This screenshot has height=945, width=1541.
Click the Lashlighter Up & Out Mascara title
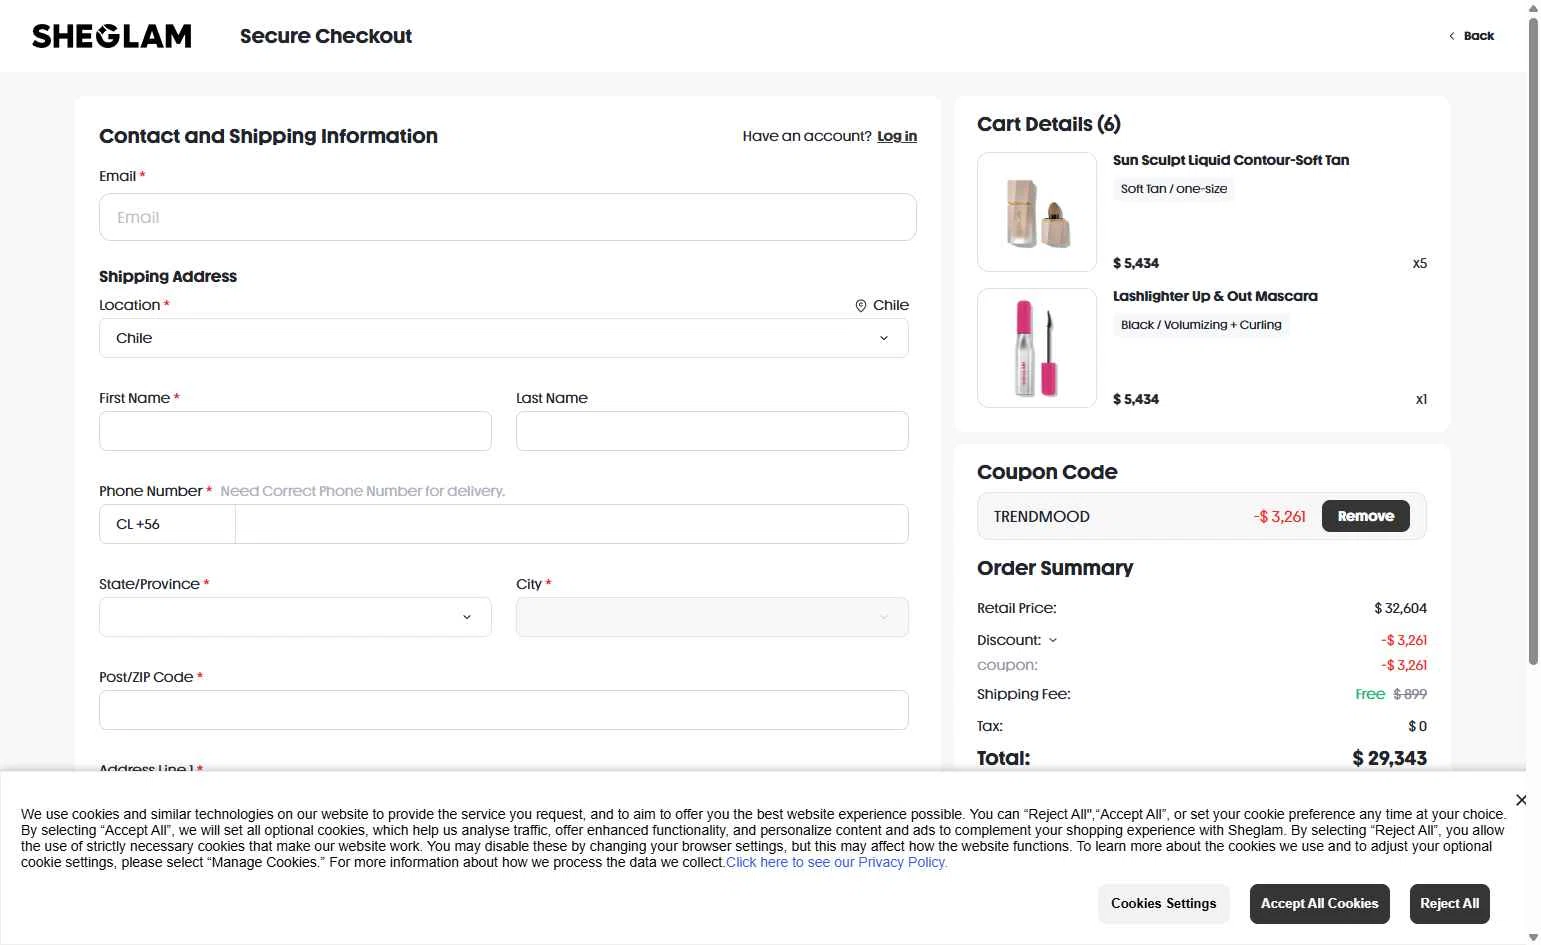1215,296
